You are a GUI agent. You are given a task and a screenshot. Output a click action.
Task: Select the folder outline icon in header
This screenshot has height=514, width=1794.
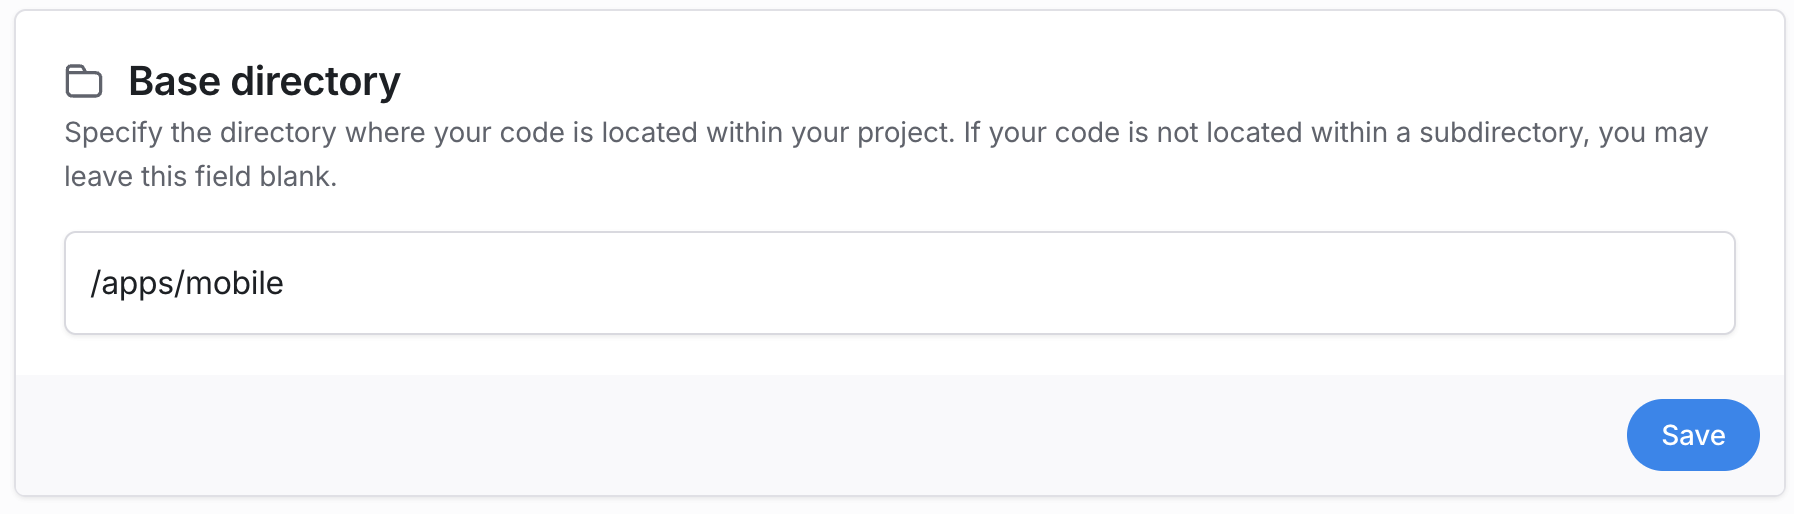[84, 81]
